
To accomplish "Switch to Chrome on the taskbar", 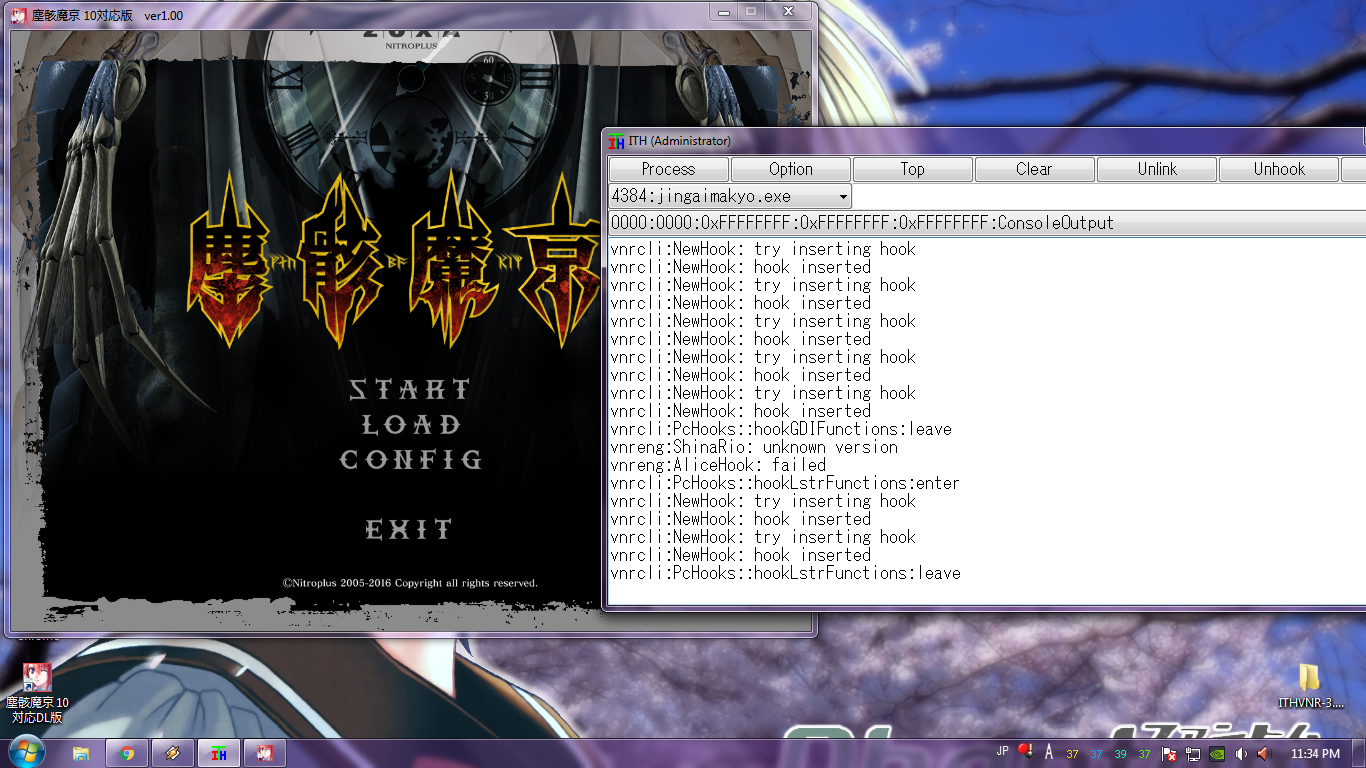I will click(127, 753).
